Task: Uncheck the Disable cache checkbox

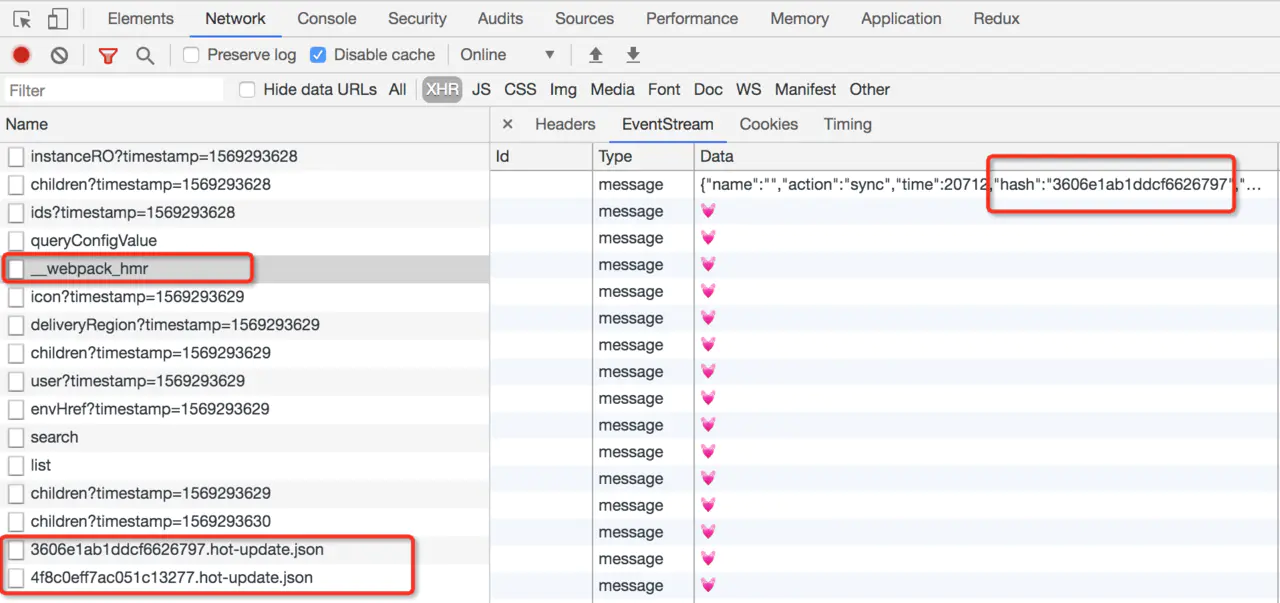Action: pos(318,55)
